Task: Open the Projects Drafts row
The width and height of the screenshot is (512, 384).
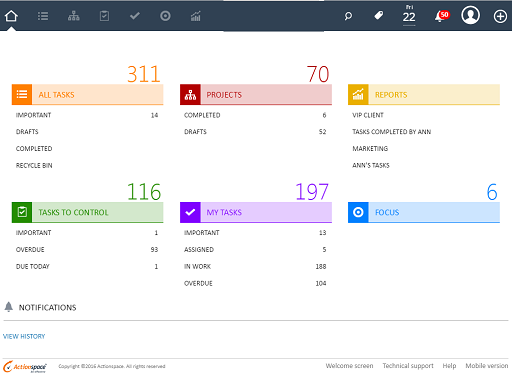Action: point(256,132)
